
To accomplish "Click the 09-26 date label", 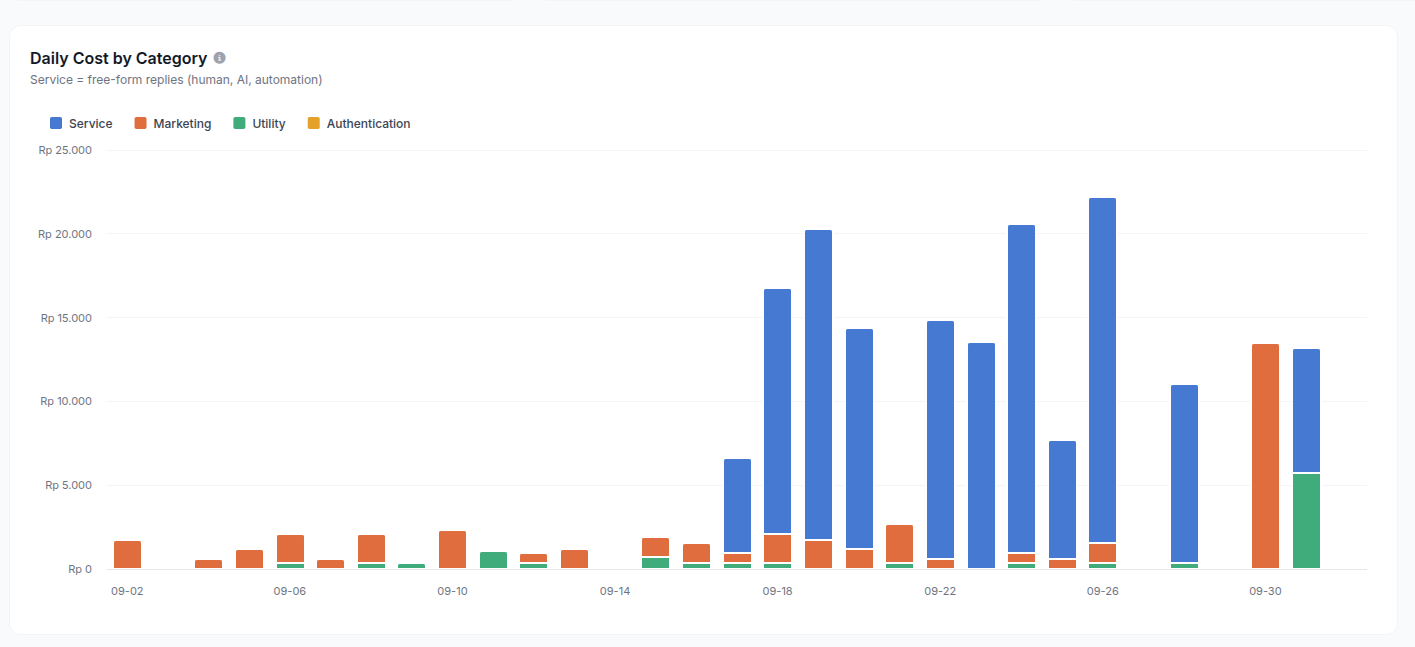I will click(1102, 591).
